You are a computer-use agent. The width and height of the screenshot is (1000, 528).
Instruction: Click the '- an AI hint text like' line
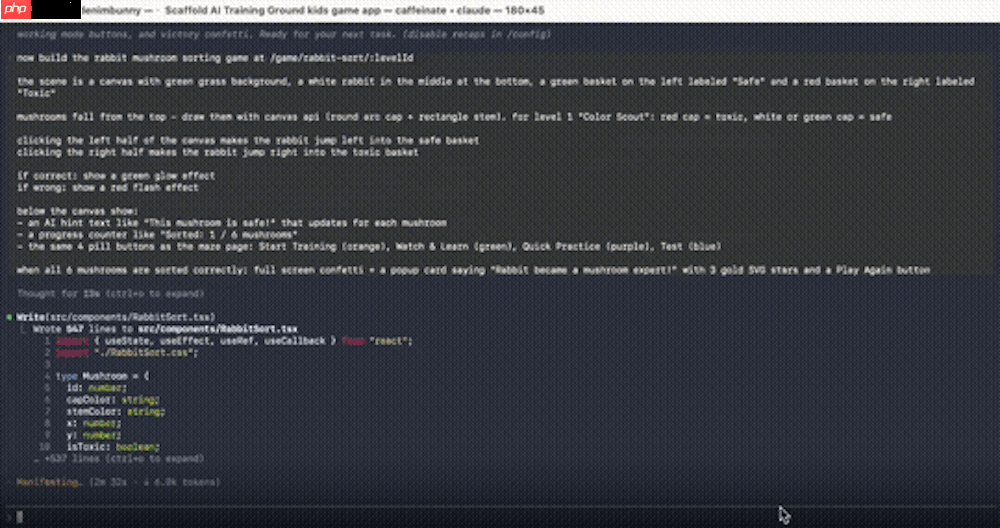point(232,223)
